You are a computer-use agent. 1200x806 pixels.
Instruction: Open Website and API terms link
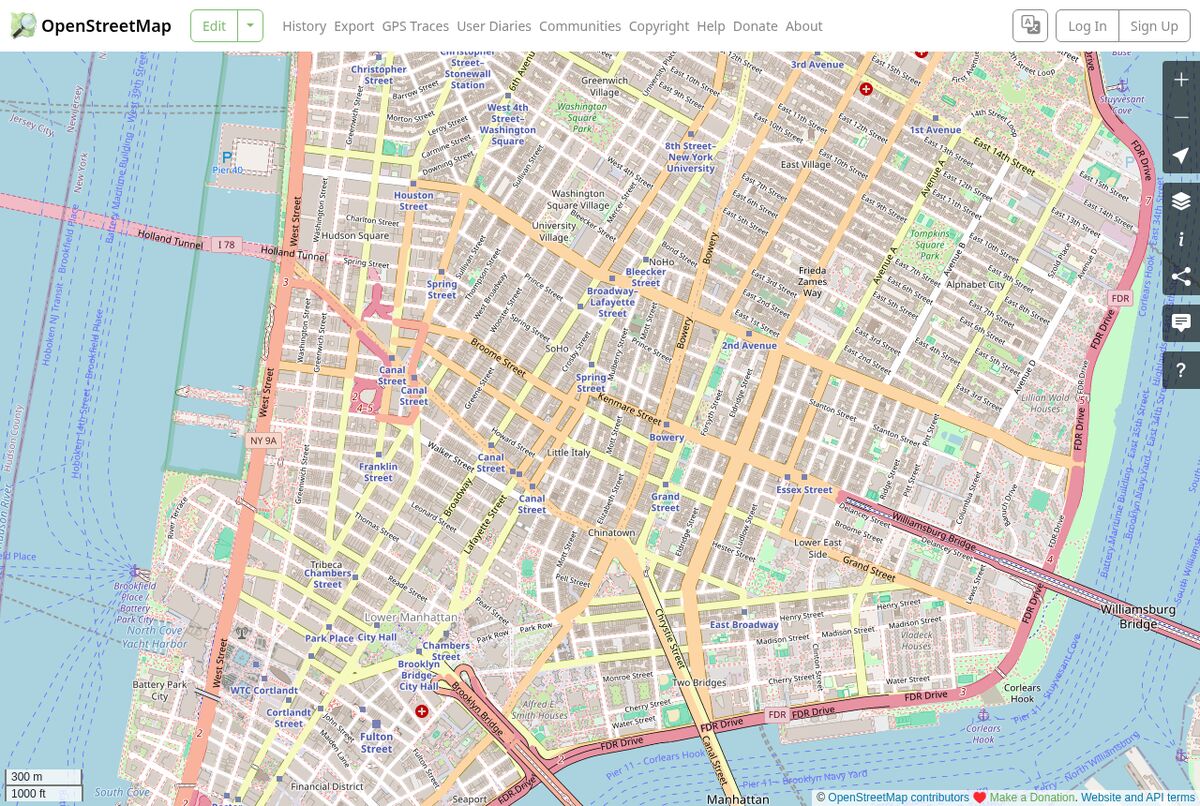pyautogui.click(x=1138, y=798)
